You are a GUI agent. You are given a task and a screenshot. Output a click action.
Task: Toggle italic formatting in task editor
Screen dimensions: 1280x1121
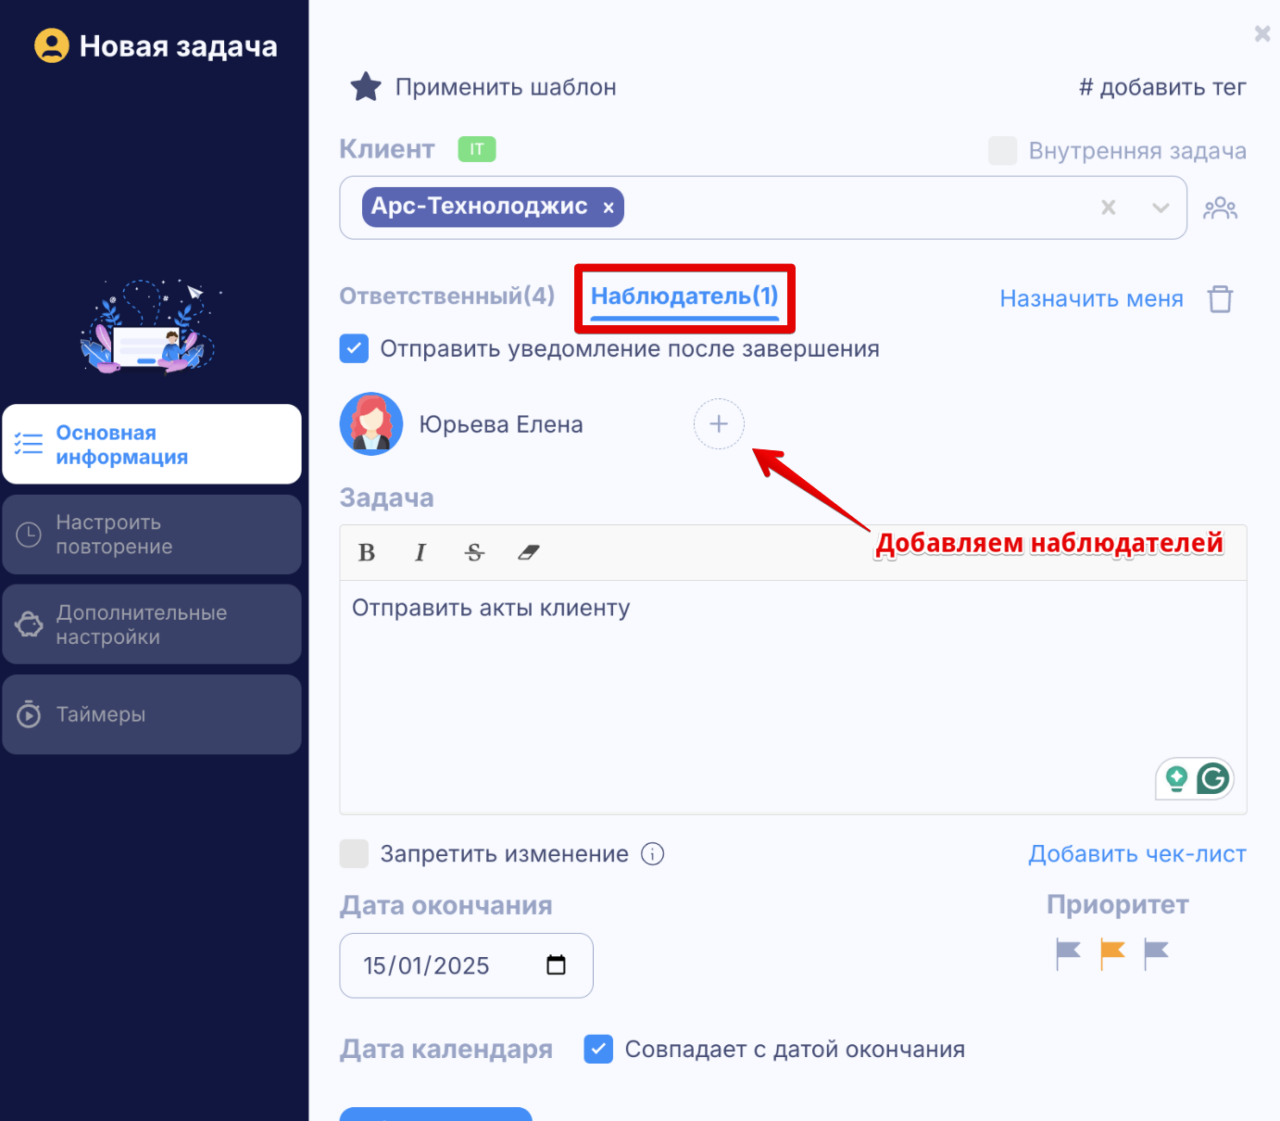pyautogui.click(x=420, y=552)
